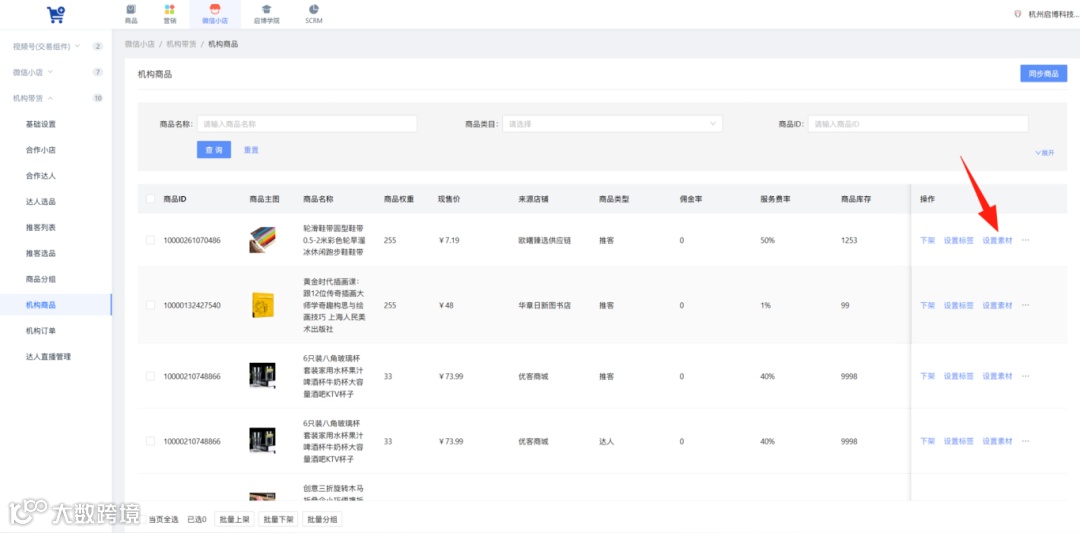Open 合作小店 in the sidebar
This screenshot has width=1080, height=533.
41,150
